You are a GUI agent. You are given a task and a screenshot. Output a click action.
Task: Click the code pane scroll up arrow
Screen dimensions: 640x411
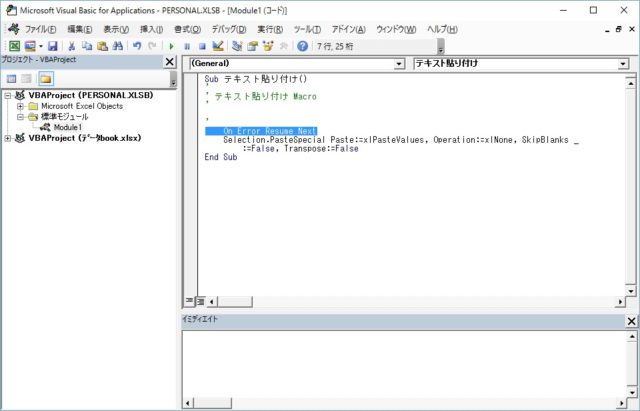point(631,83)
